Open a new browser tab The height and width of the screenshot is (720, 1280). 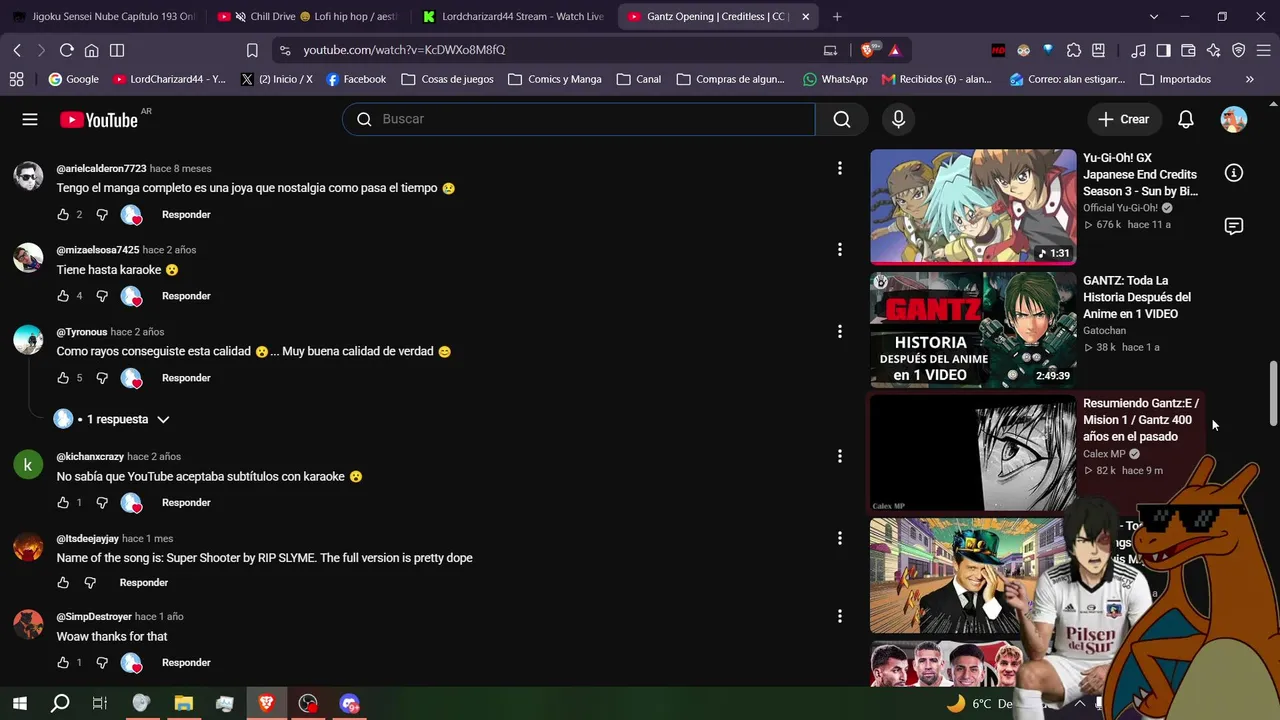837,17
